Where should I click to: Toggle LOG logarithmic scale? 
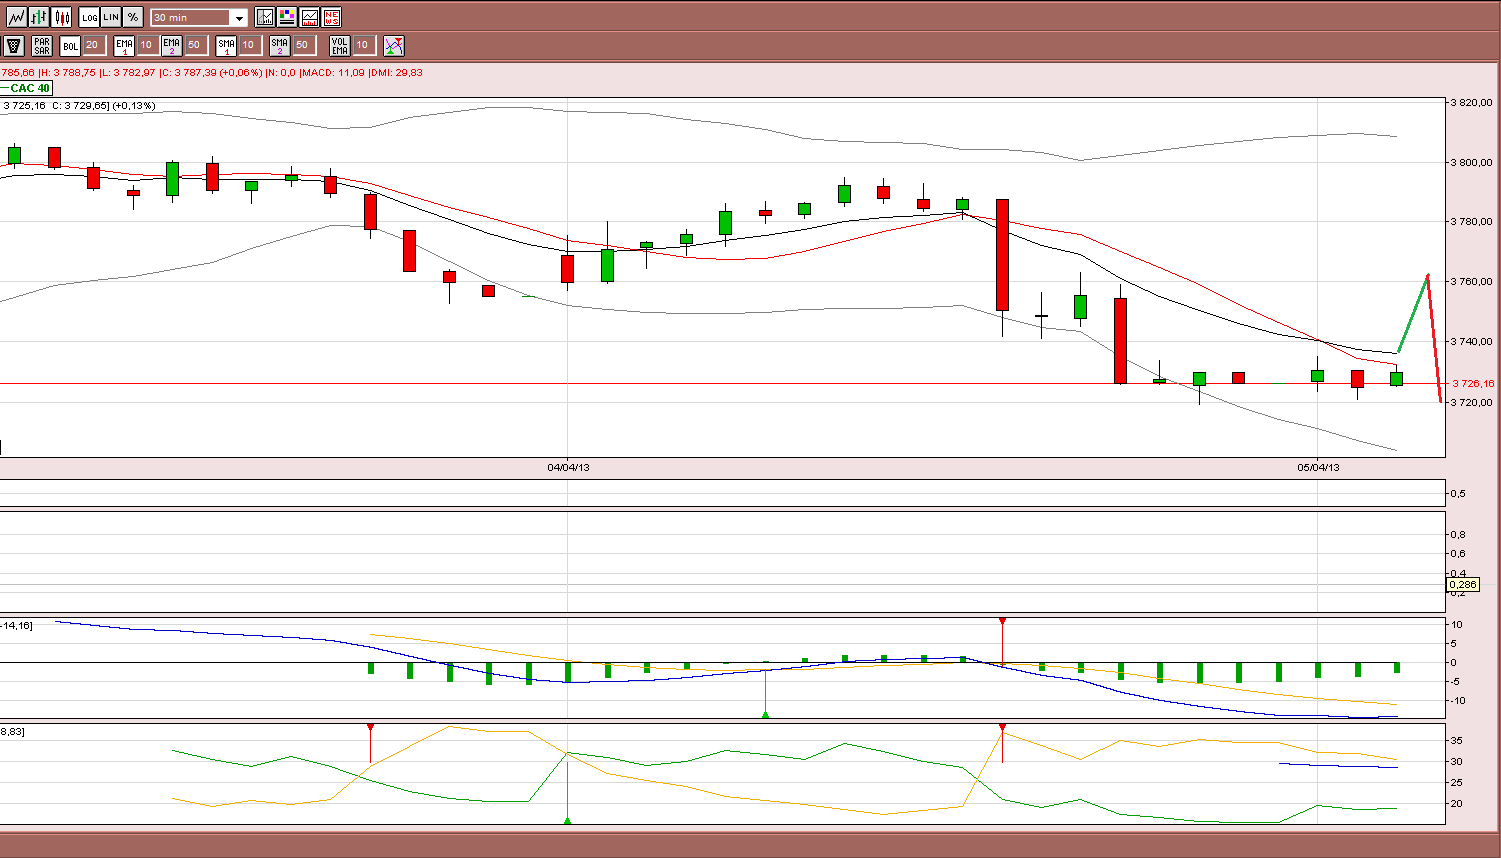tap(90, 17)
